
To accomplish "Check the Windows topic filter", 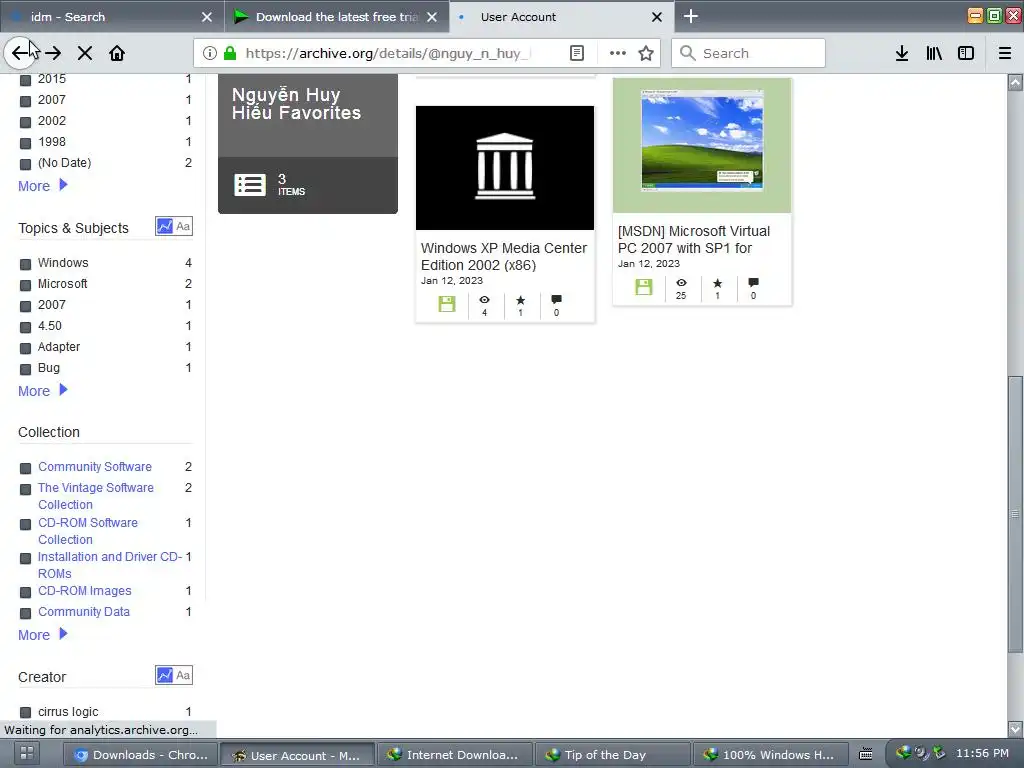I will (x=25, y=264).
